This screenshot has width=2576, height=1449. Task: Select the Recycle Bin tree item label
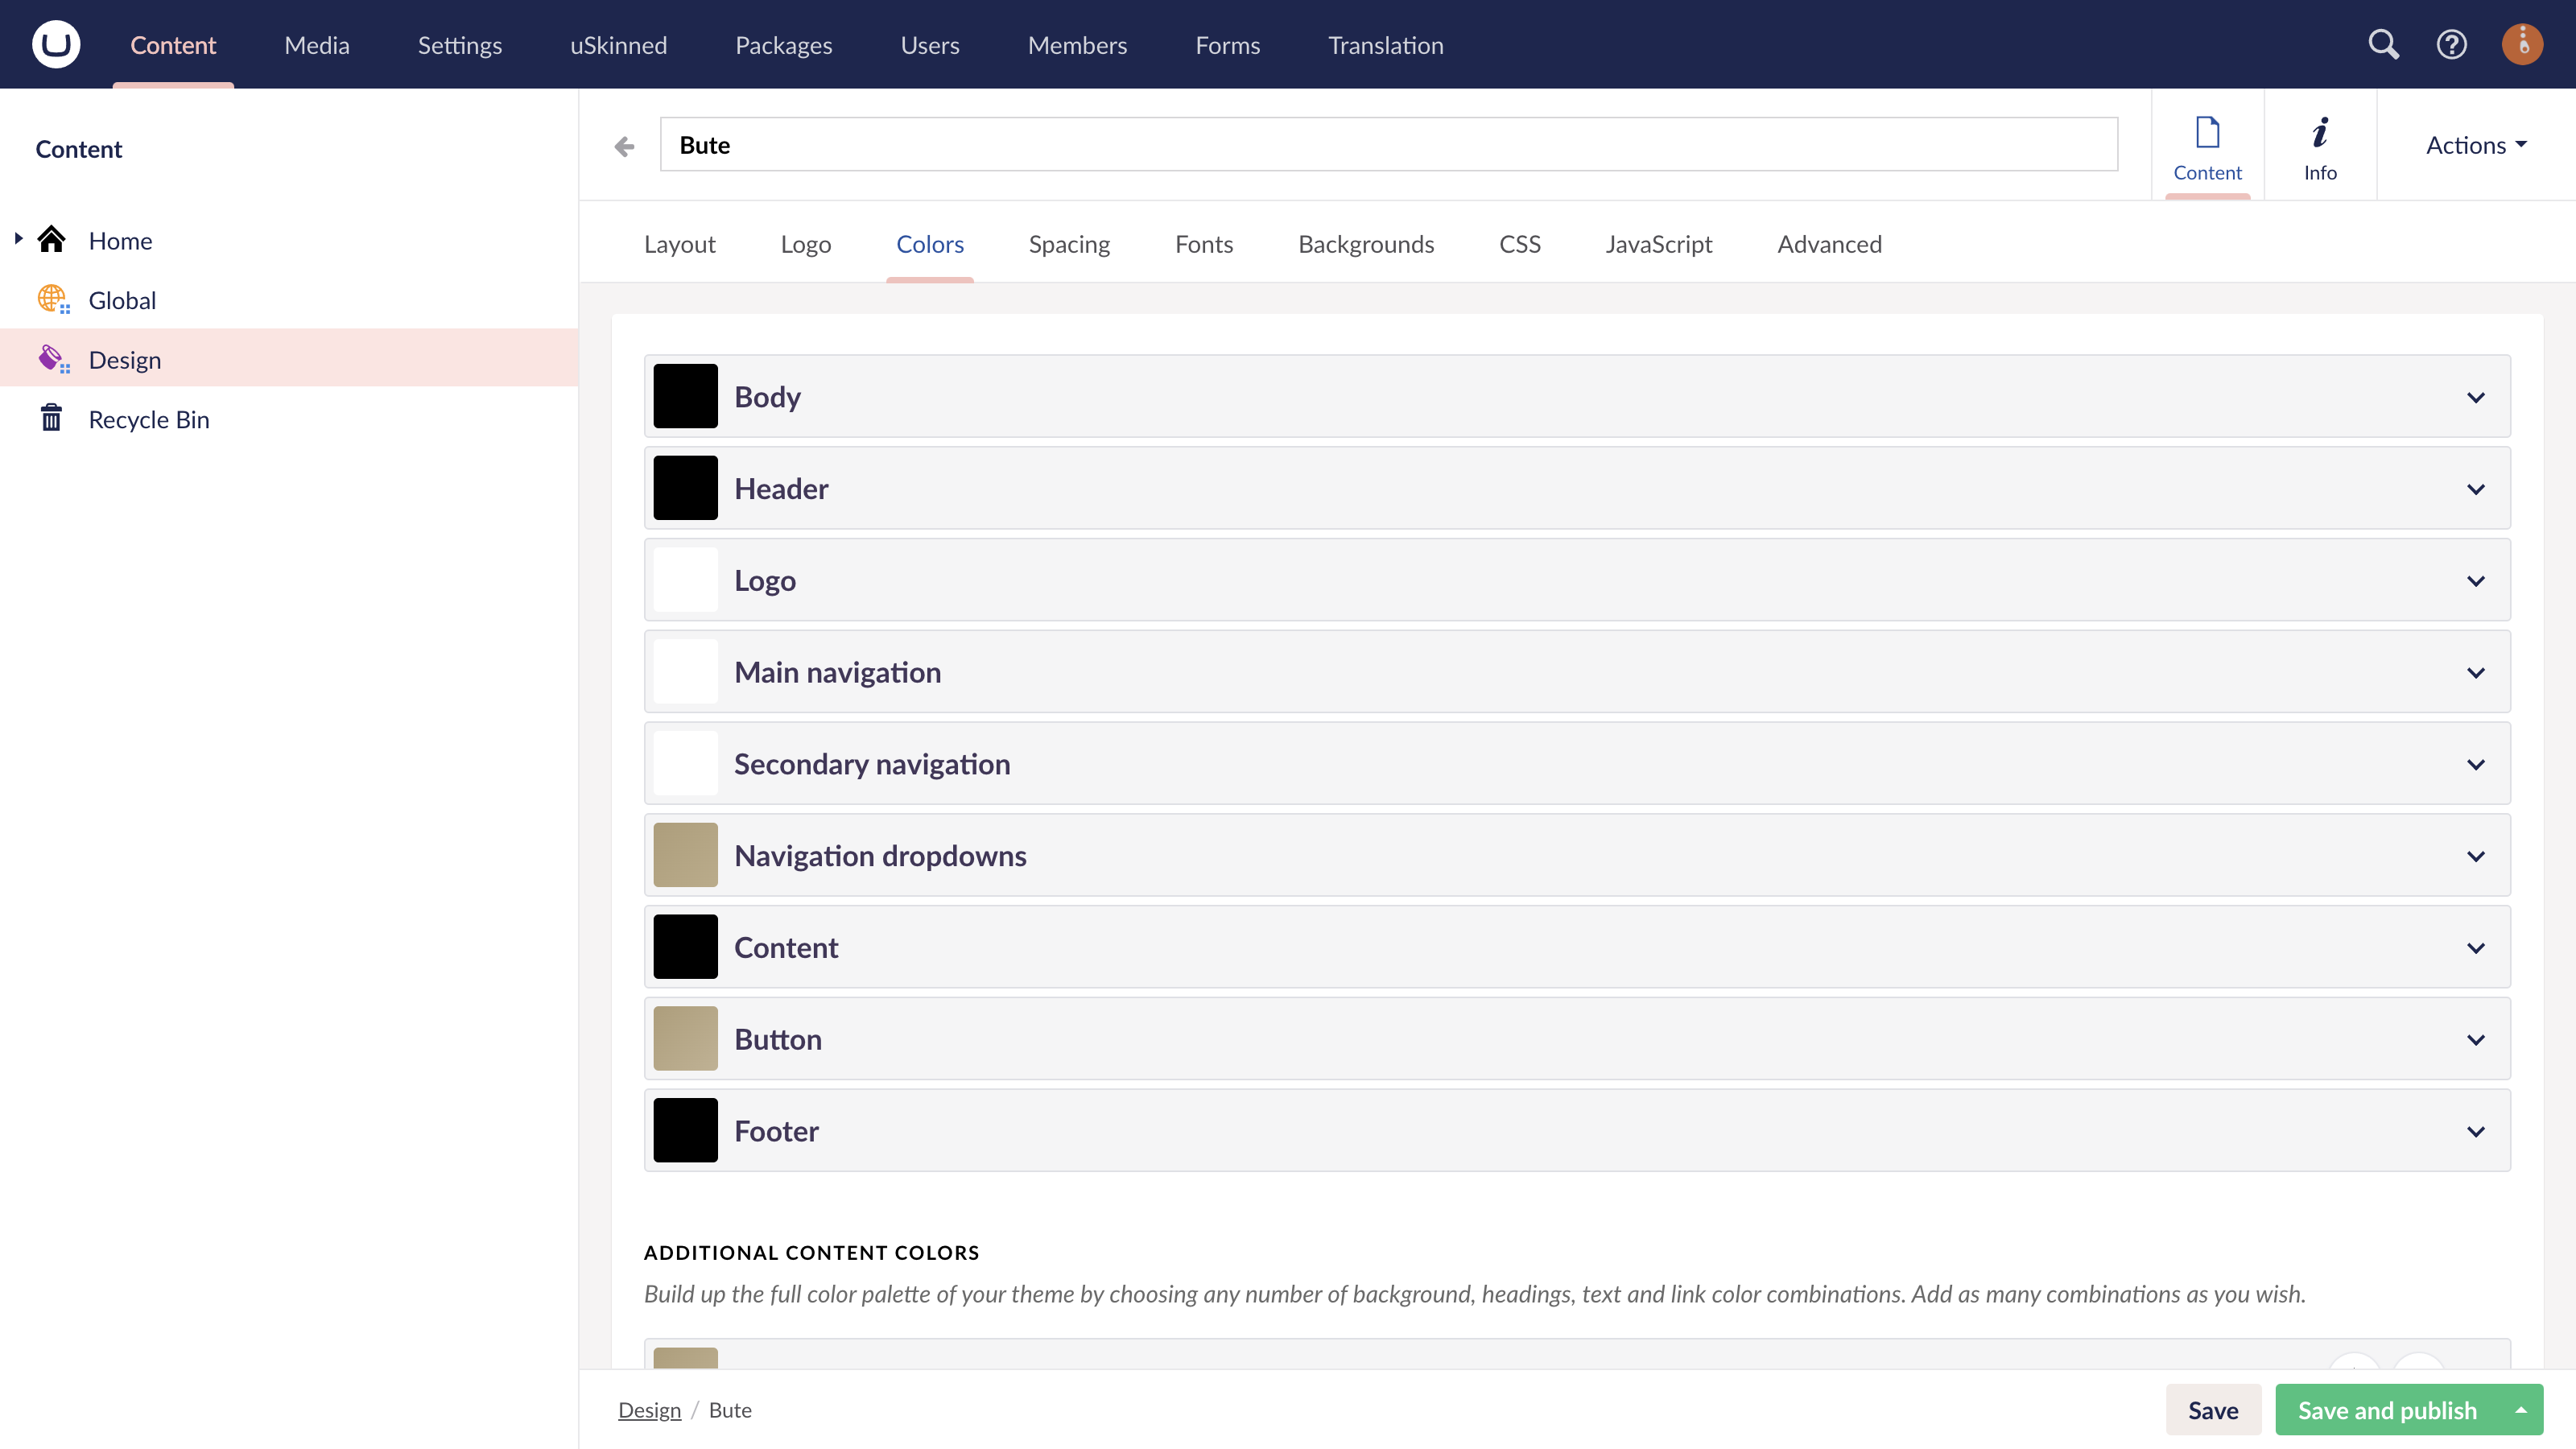click(x=149, y=419)
